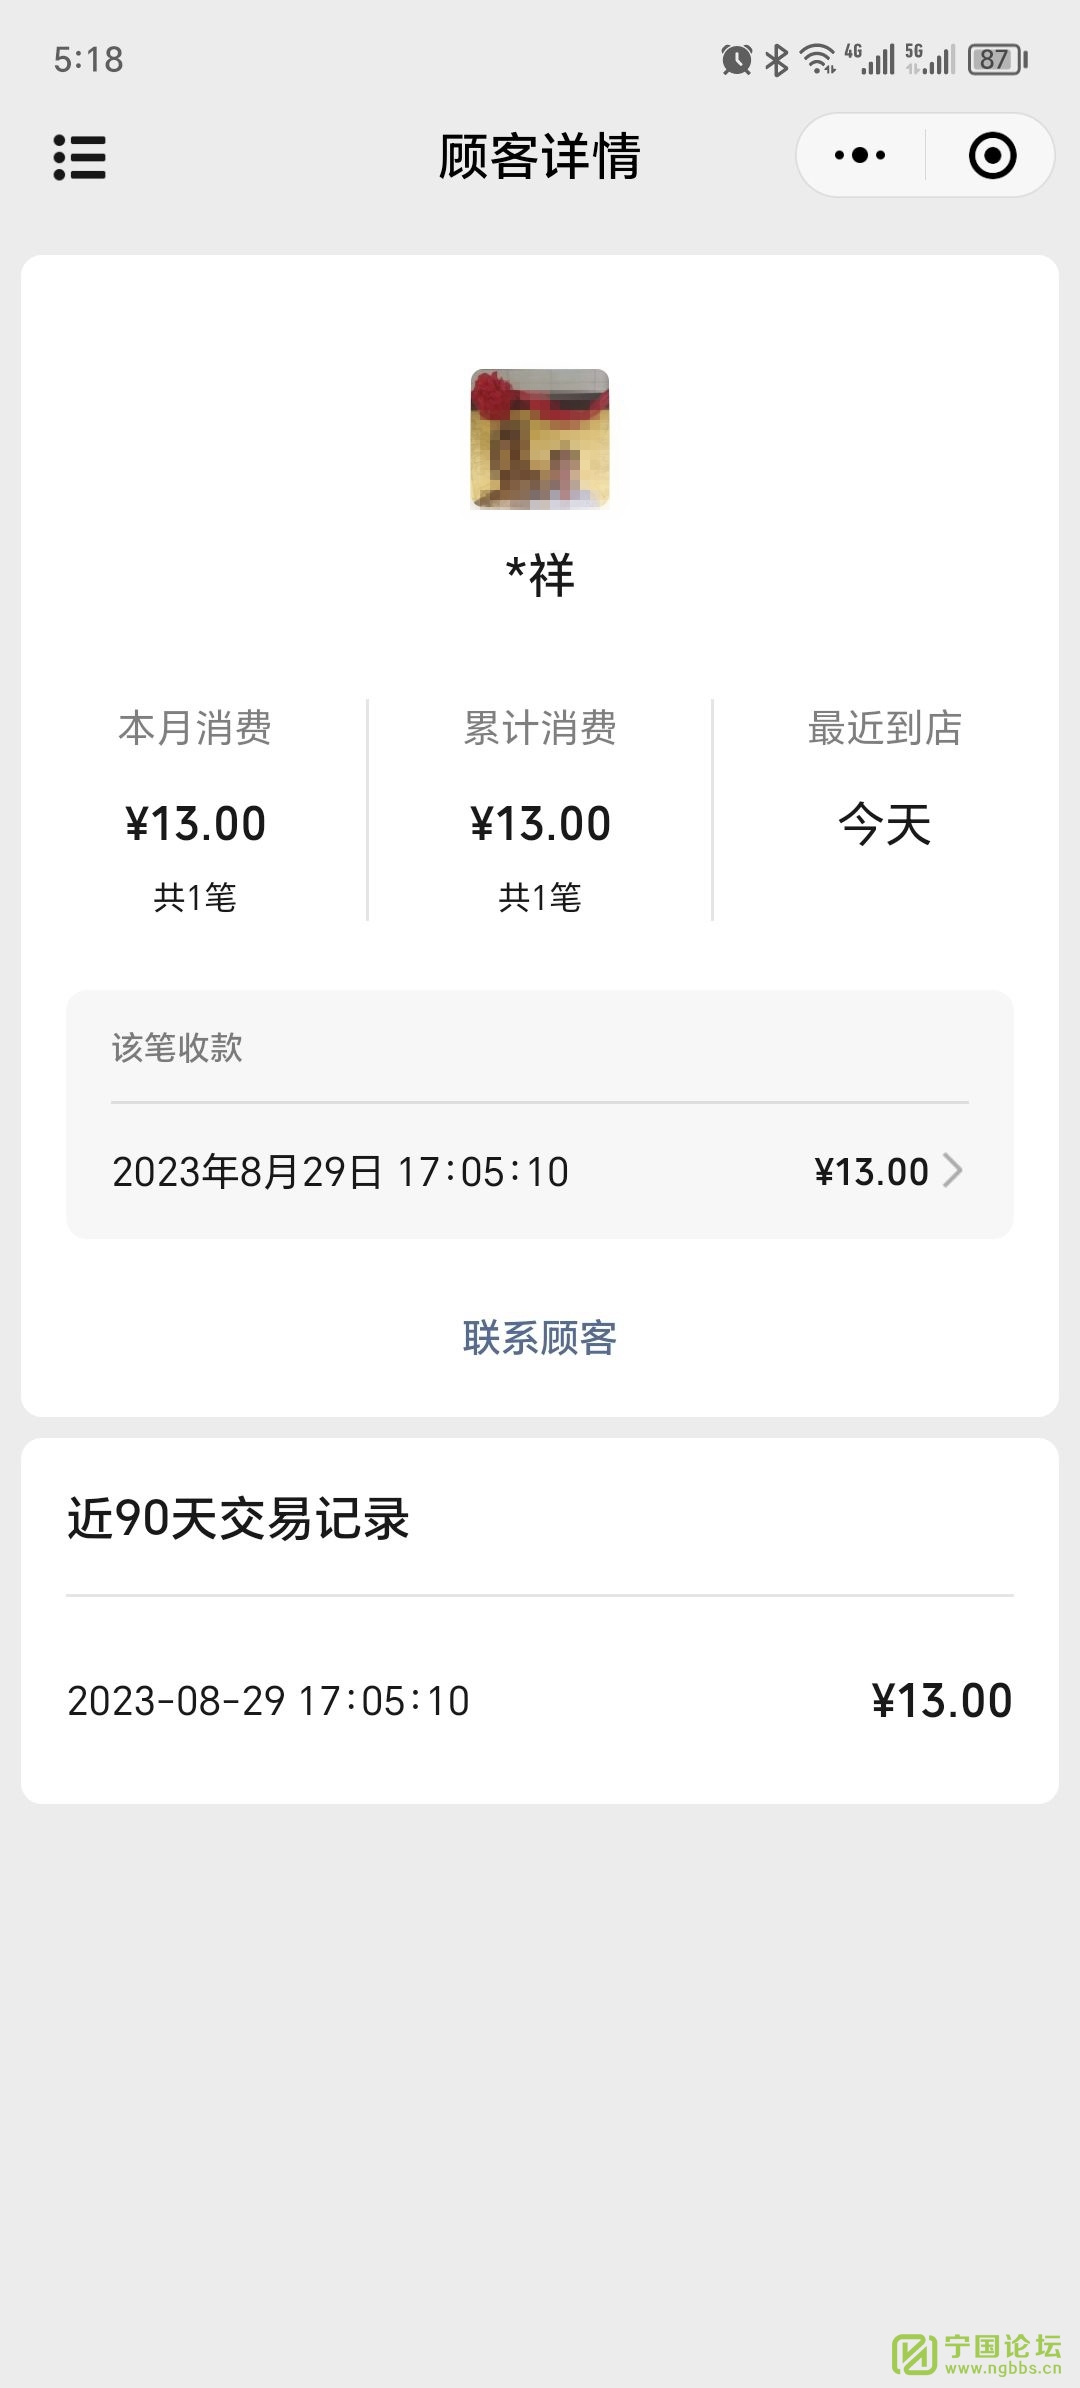Tap the 最近到店 今天 block
The height and width of the screenshot is (2388, 1080).
pyautogui.click(x=885, y=790)
